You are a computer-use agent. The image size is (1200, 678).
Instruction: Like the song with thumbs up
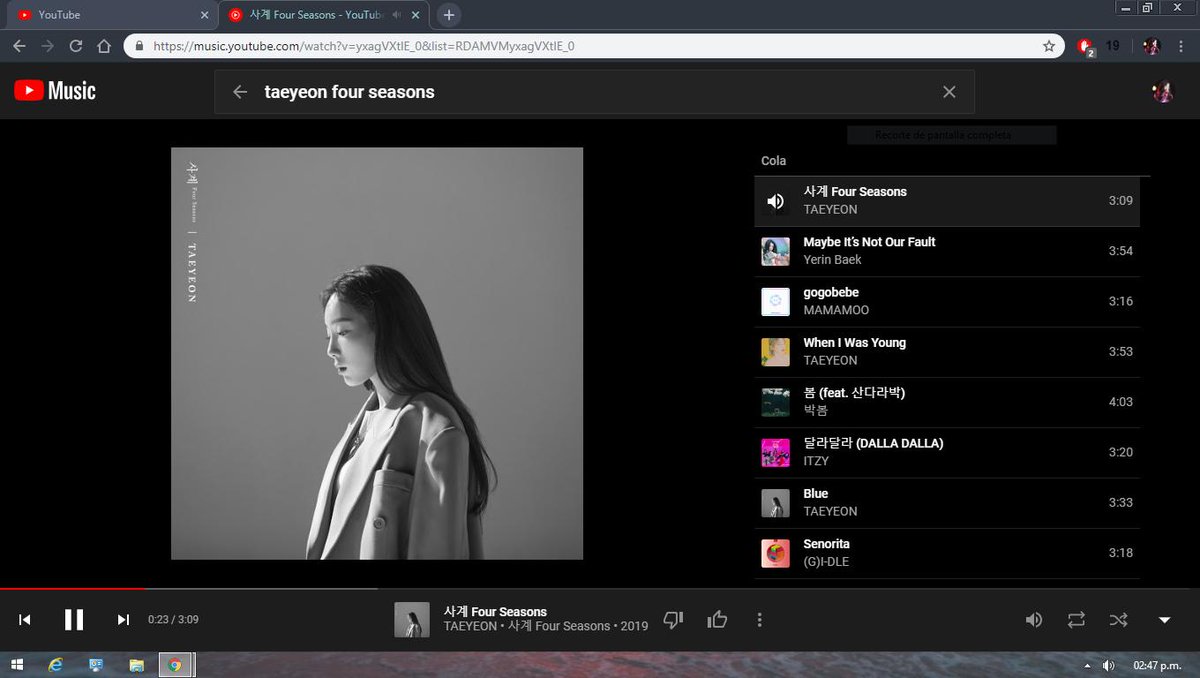[717, 620]
